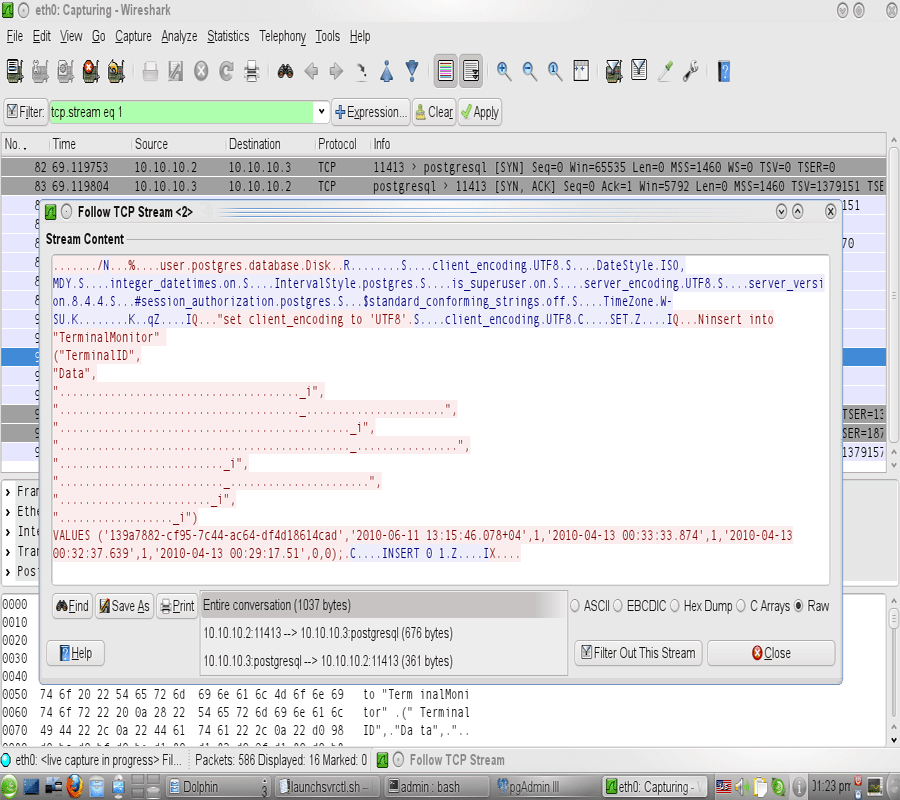900x800 pixels.
Task: Click the Find button in stream dialog
Action: click(x=72, y=606)
